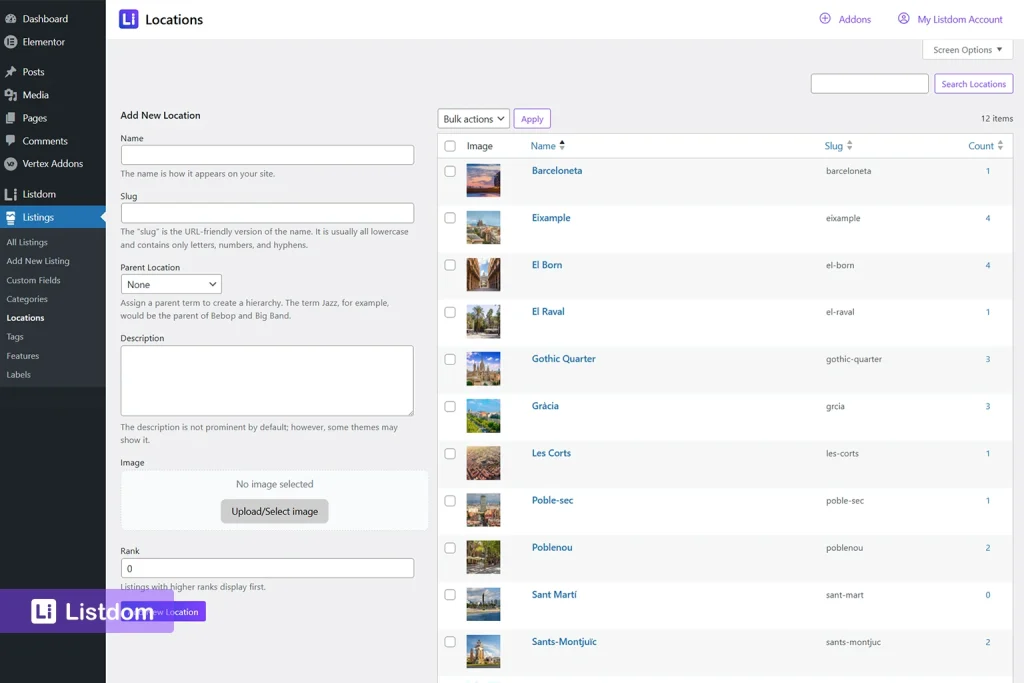This screenshot has width=1024, height=683.
Task: Open the Elementor sidebar icon
Action: click(x=12, y=42)
